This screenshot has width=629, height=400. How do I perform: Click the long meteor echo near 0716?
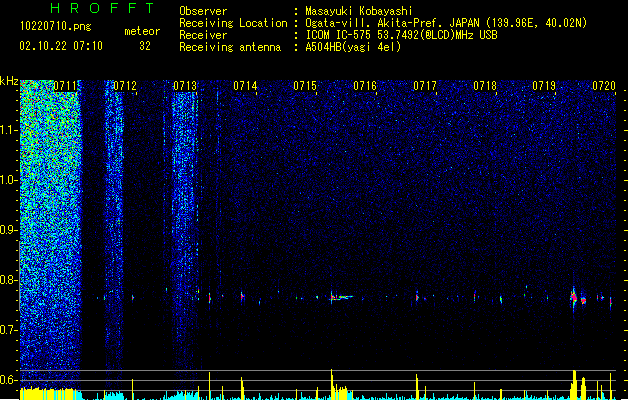pyautogui.click(x=341, y=297)
